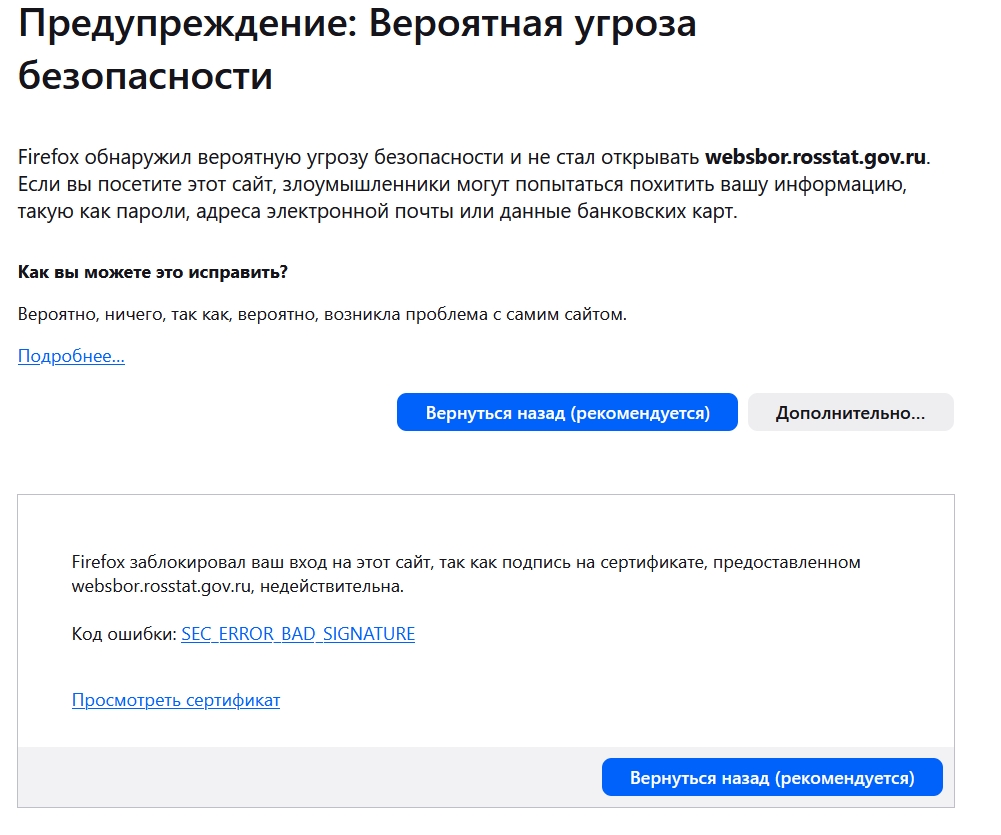Click the bold websbor.rosstat.gov.ru domain name

pyautogui.click(x=816, y=158)
